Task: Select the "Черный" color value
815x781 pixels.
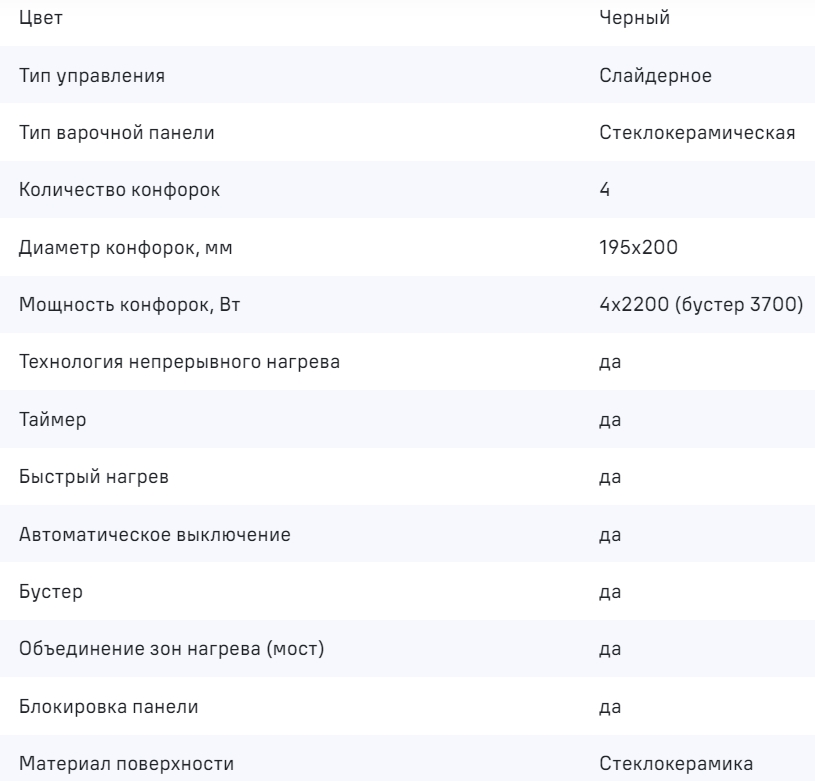Action: pos(627,19)
